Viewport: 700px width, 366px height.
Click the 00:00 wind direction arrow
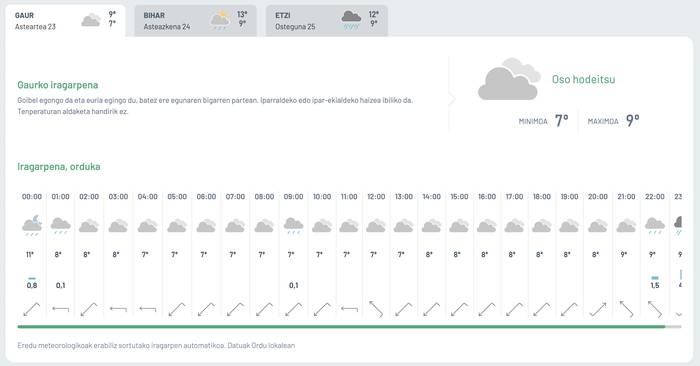point(32,309)
